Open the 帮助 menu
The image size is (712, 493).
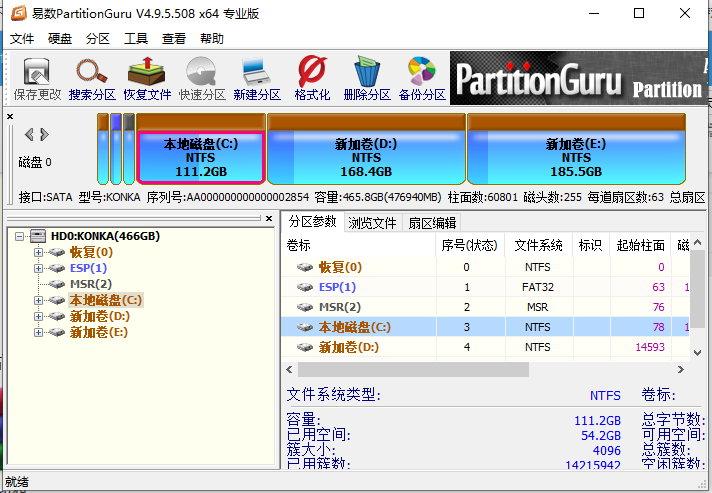pyautogui.click(x=212, y=39)
